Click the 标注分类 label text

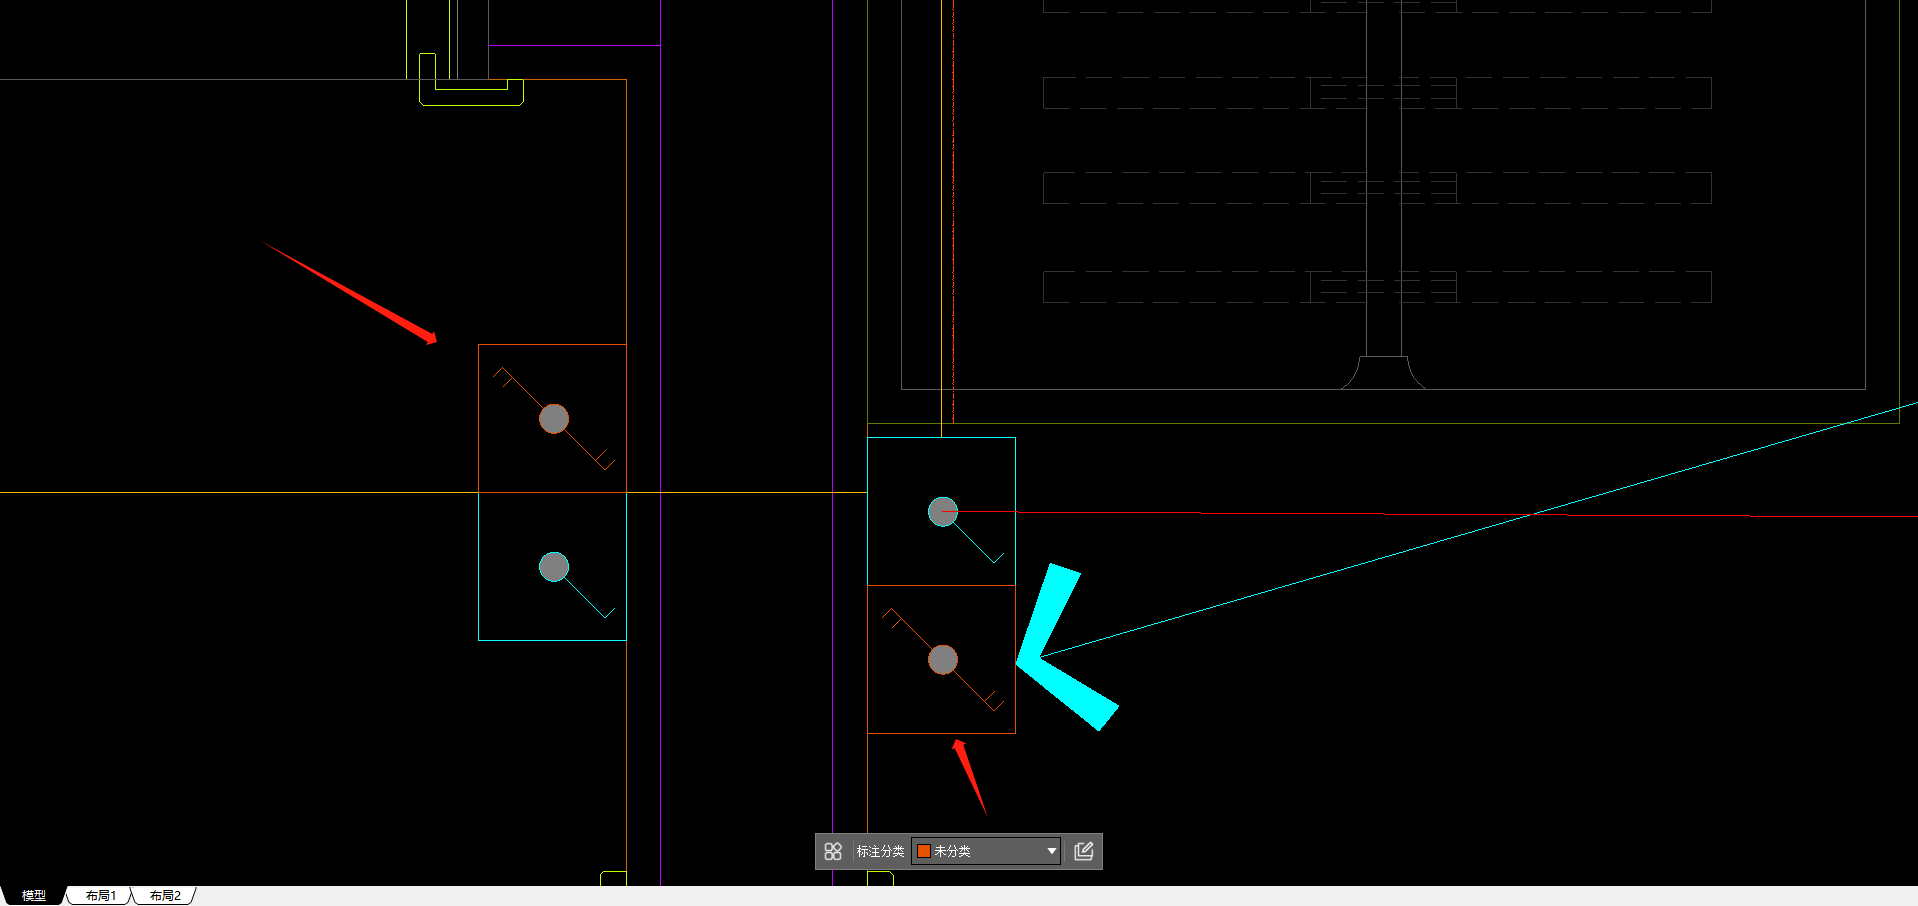pos(880,851)
